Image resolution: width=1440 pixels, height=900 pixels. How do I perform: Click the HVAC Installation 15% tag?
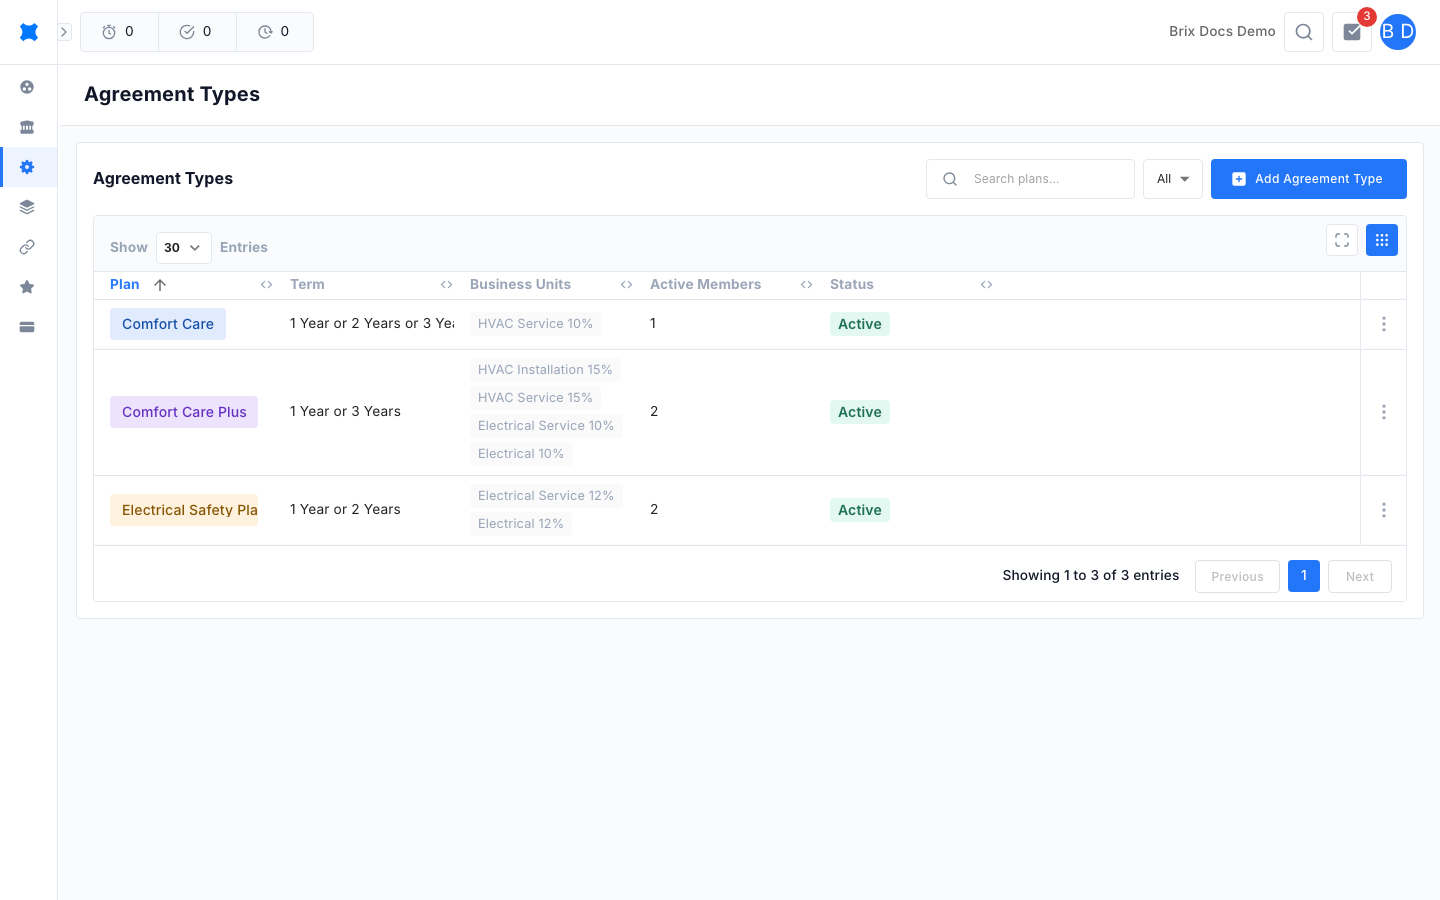coord(545,370)
